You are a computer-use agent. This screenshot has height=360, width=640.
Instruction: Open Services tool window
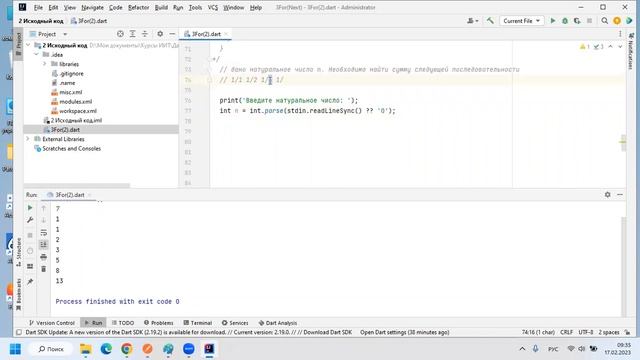[235, 323]
